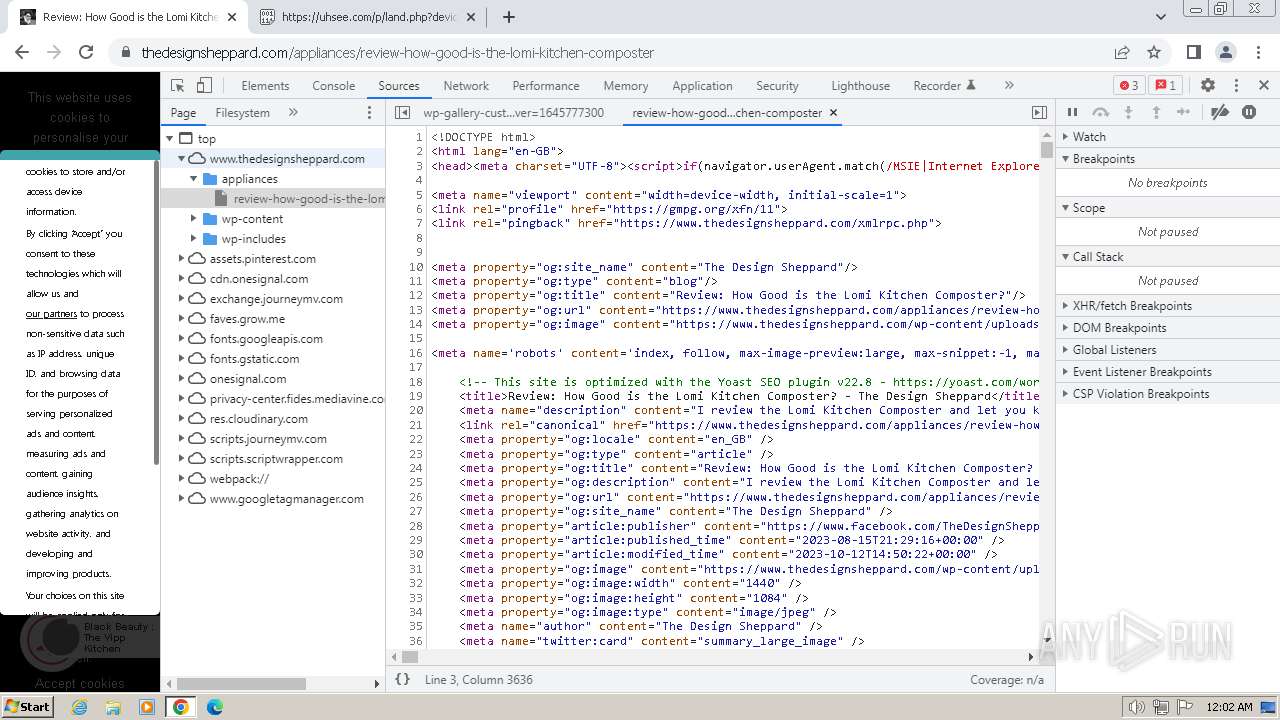Click the Step into next function icon
The height and width of the screenshot is (720, 1280).
[x=1128, y=113]
